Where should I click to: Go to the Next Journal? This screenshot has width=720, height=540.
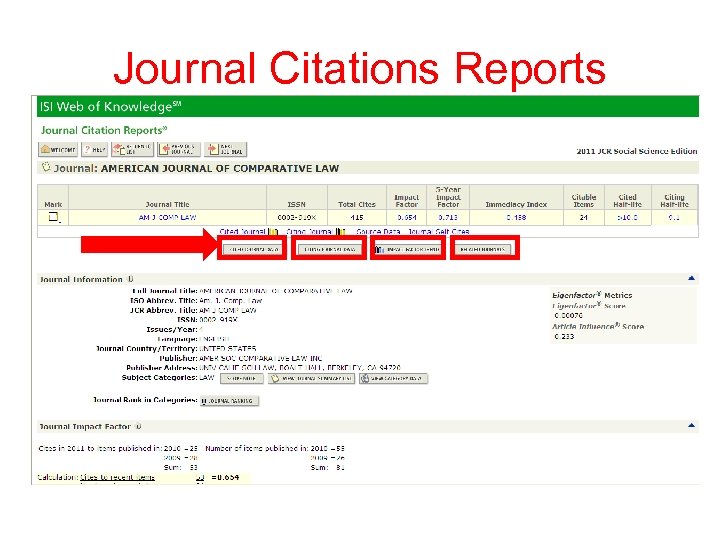point(225,149)
